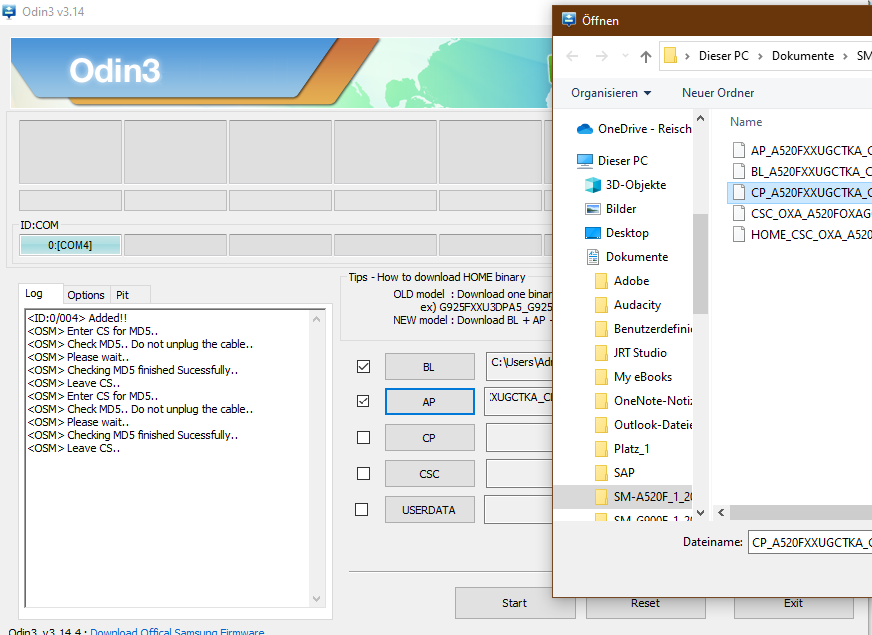Click the BL_A520FXXUGCTKA file icon

point(739,171)
